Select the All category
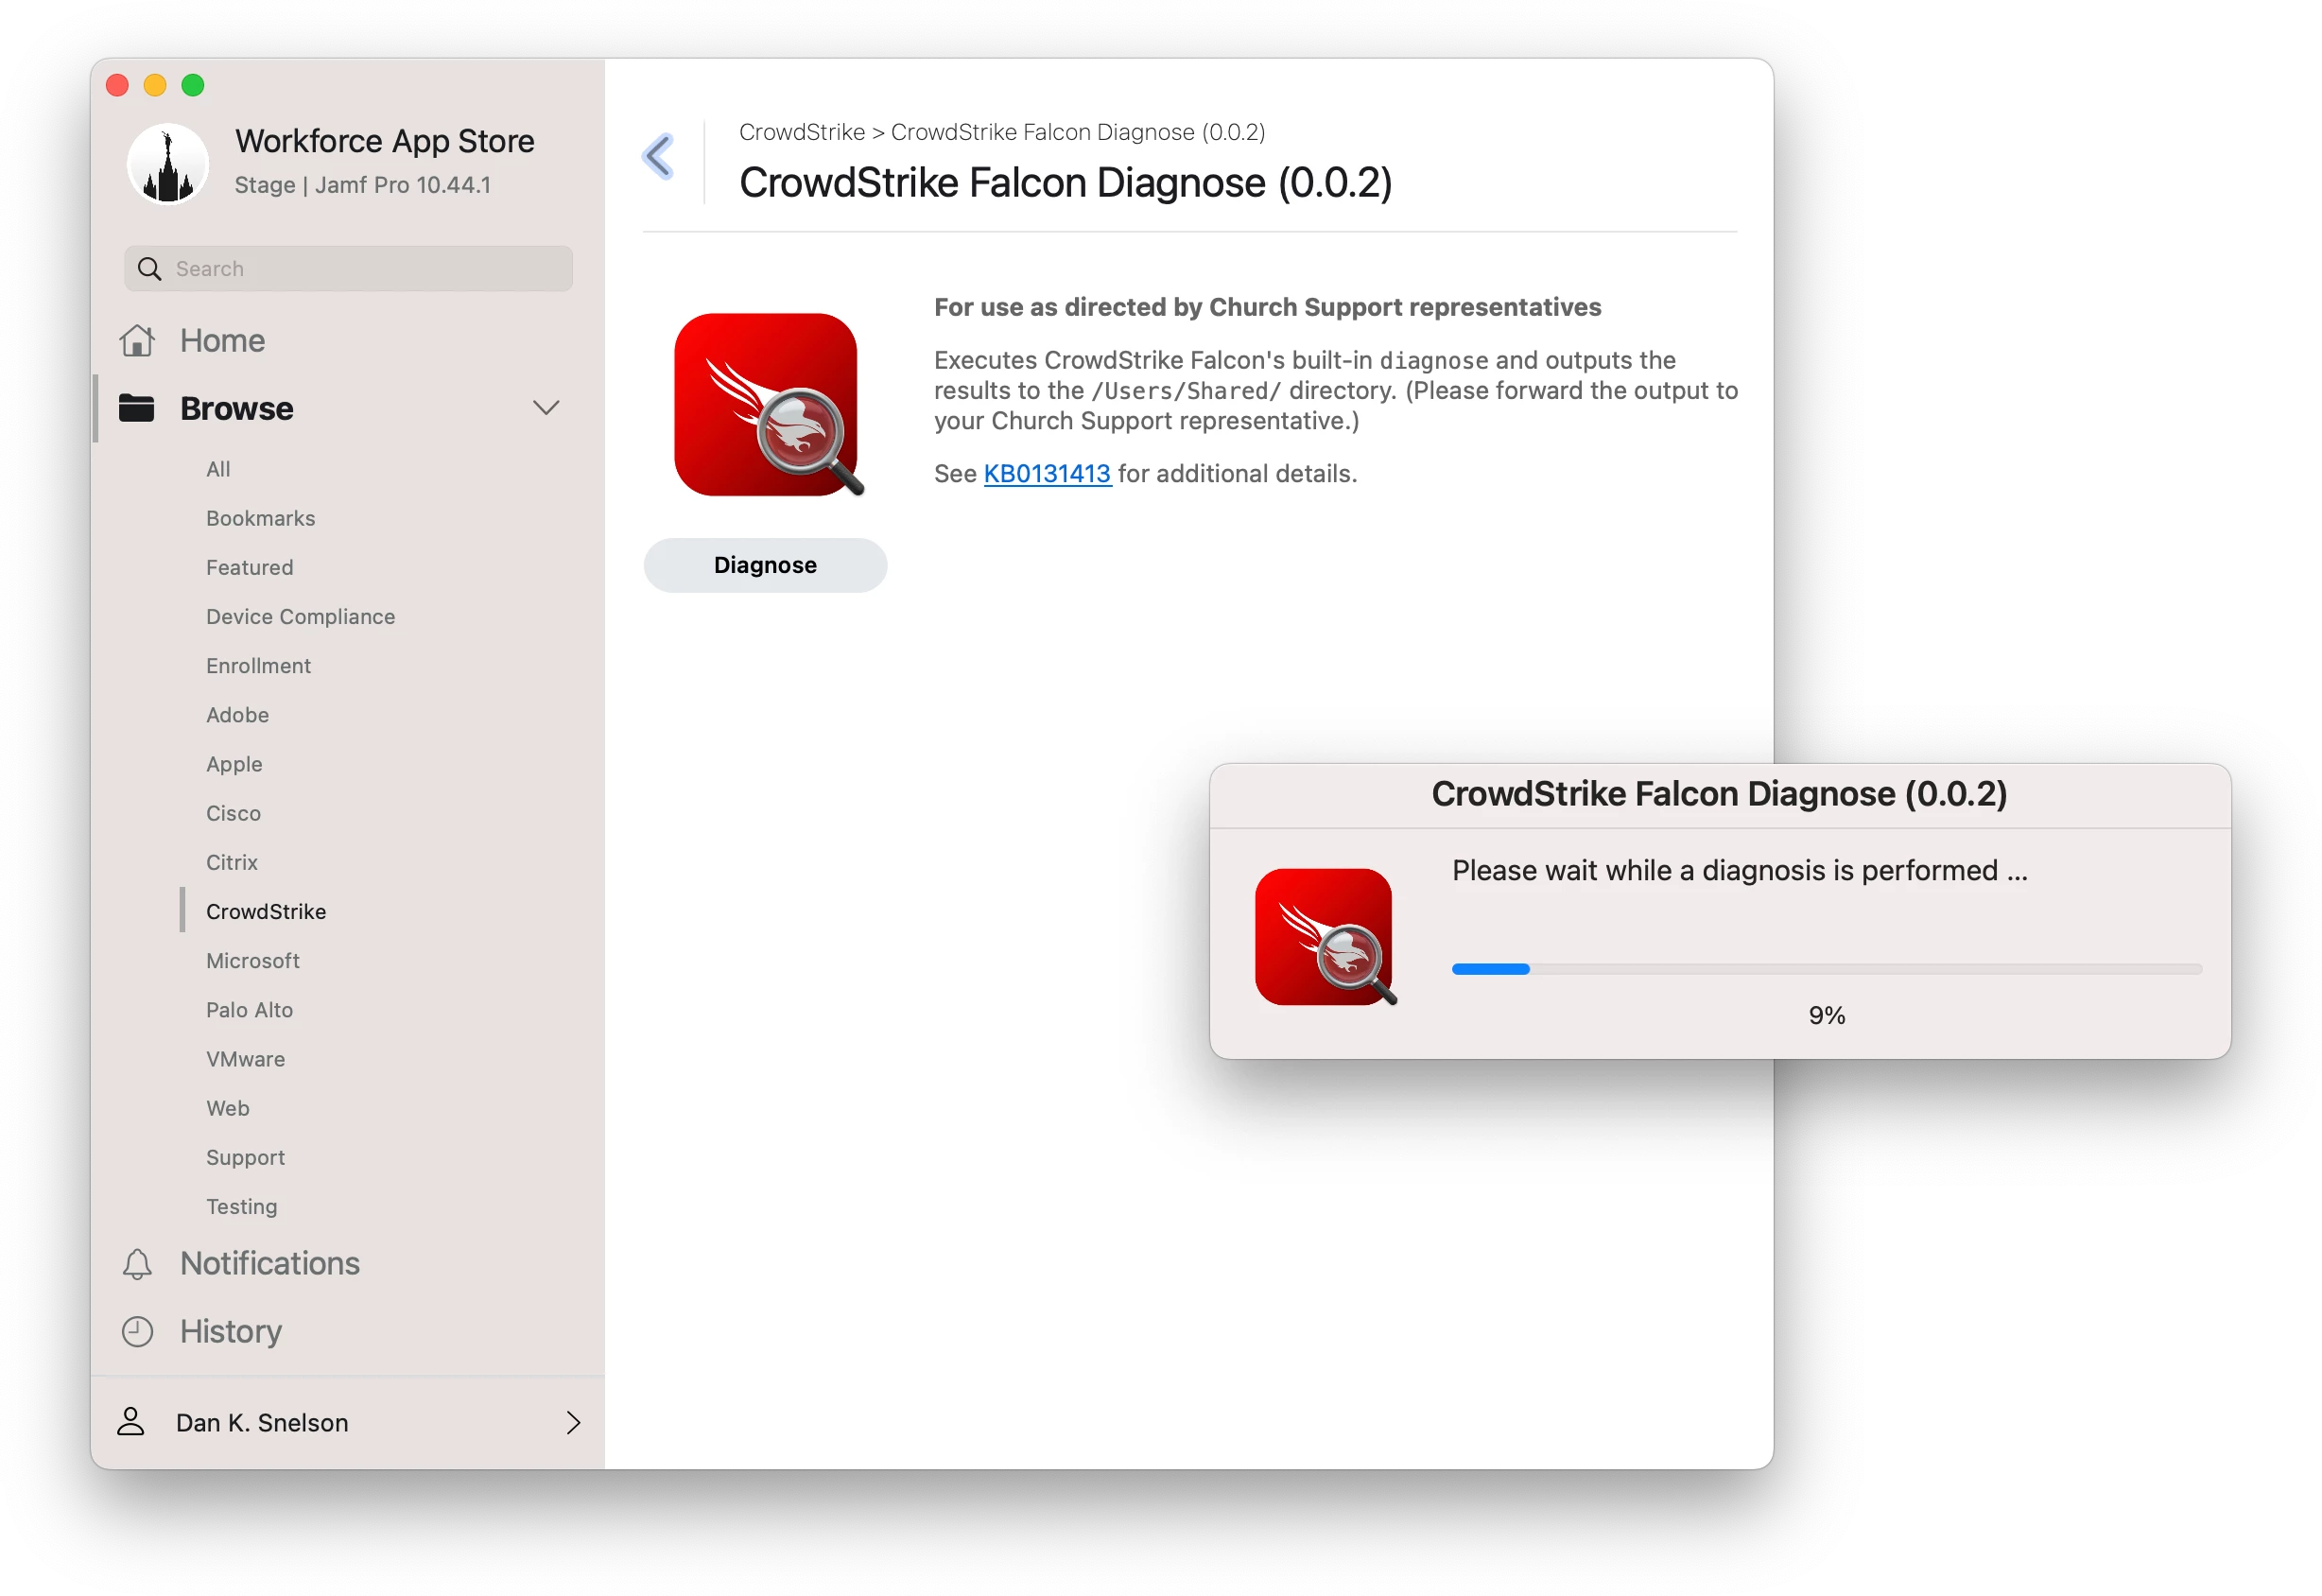 [x=218, y=469]
